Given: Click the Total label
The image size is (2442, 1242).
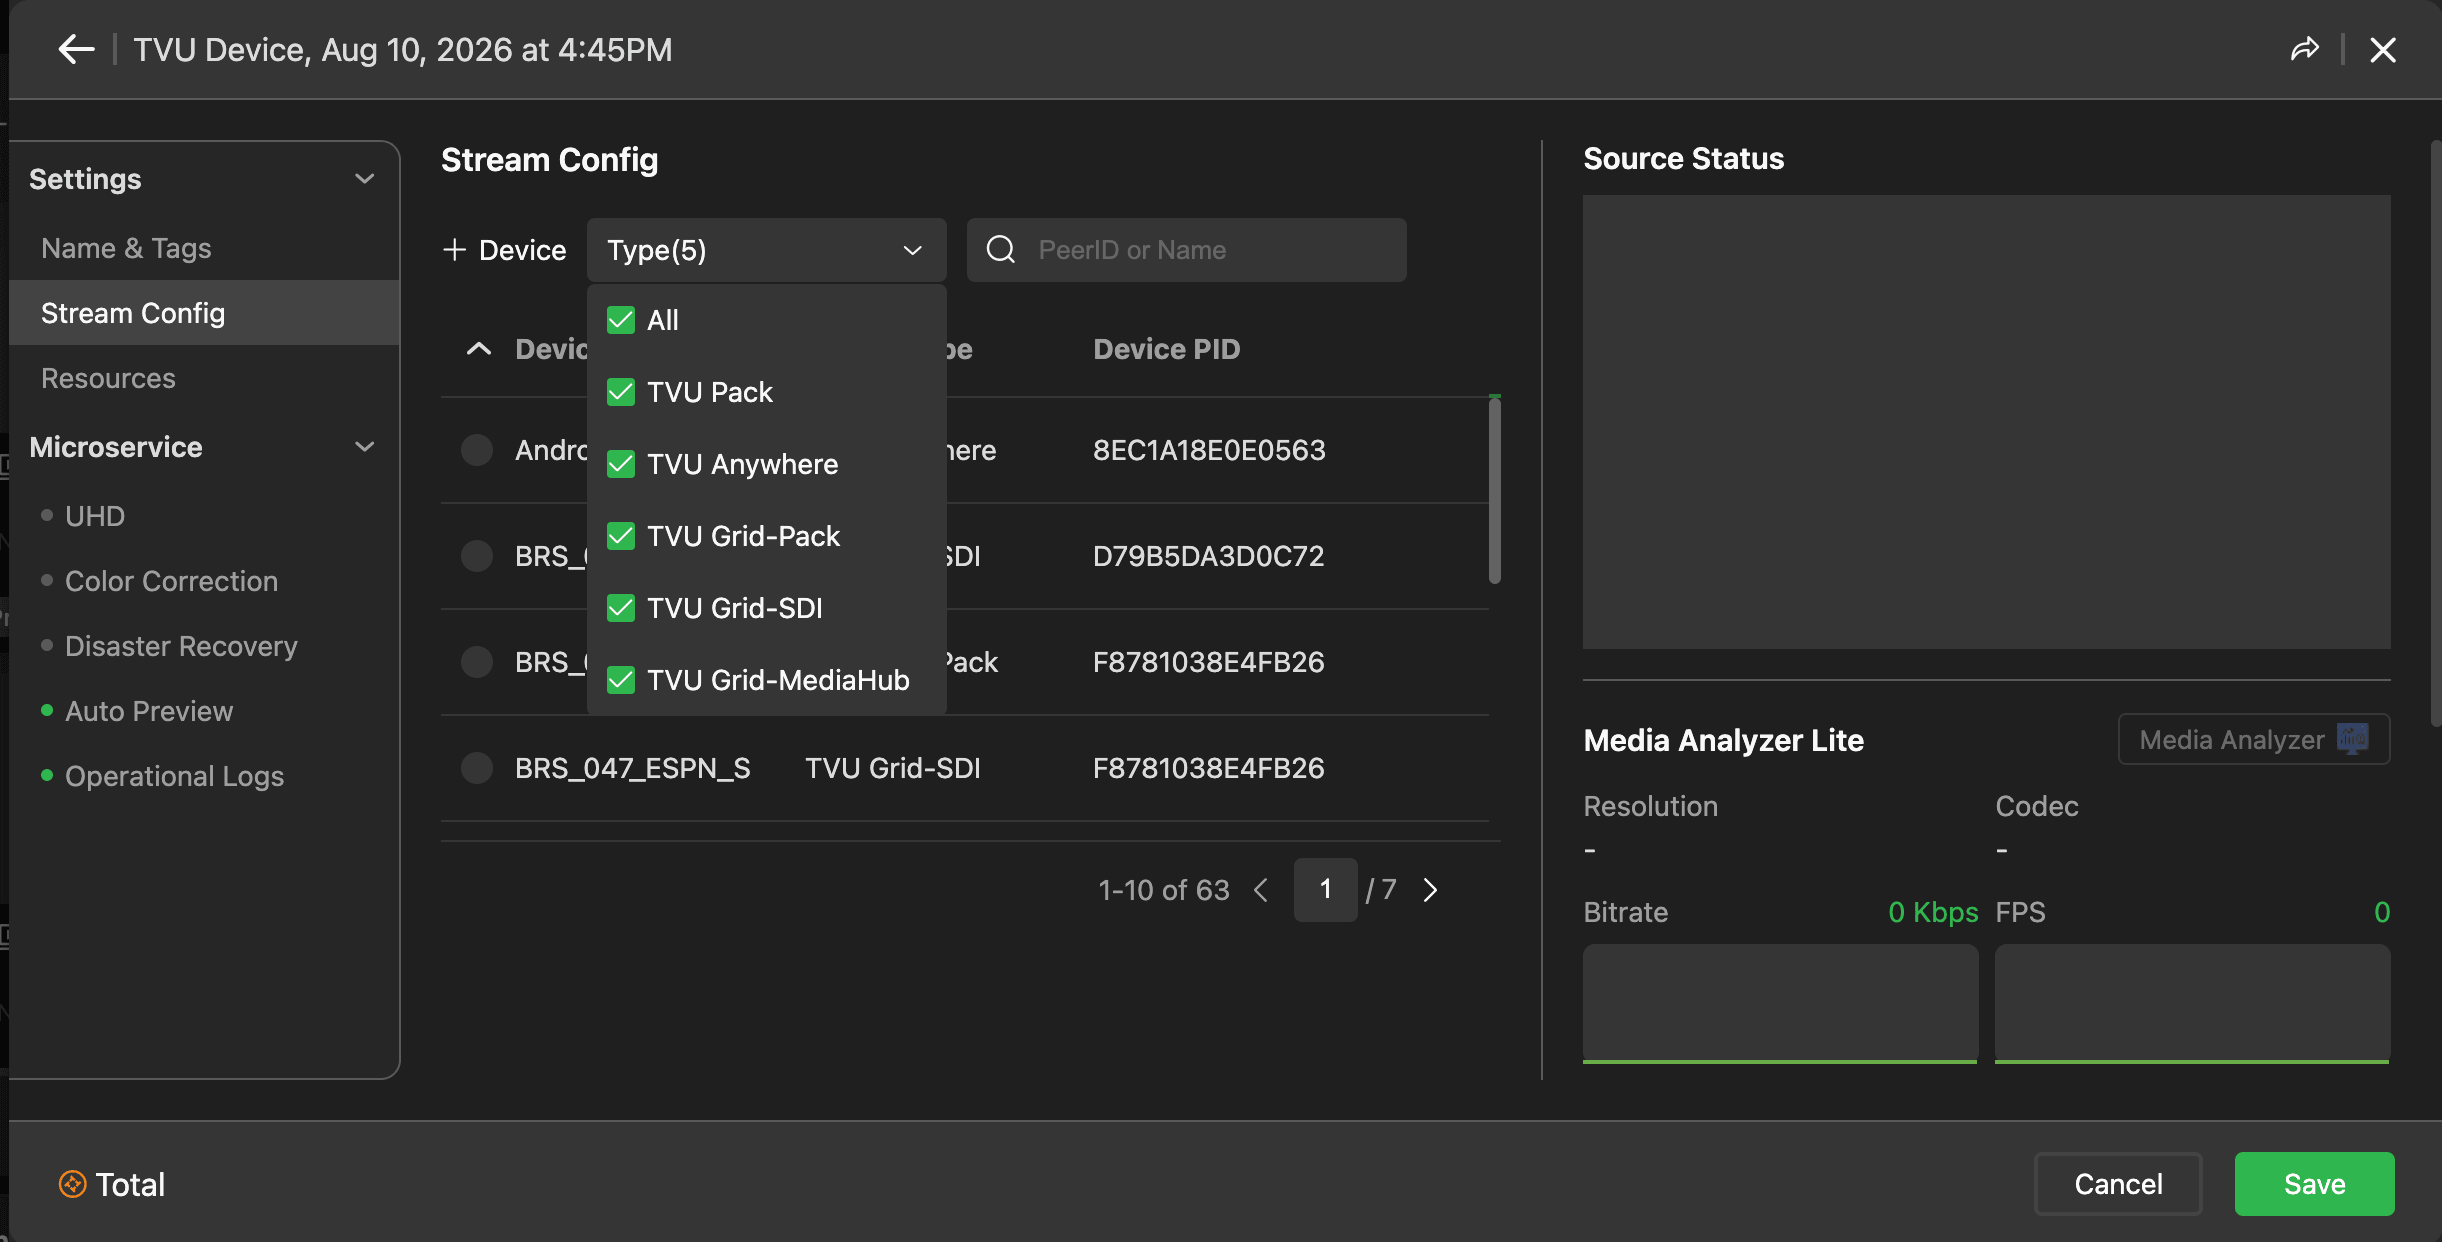Looking at the screenshot, I should [x=130, y=1184].
